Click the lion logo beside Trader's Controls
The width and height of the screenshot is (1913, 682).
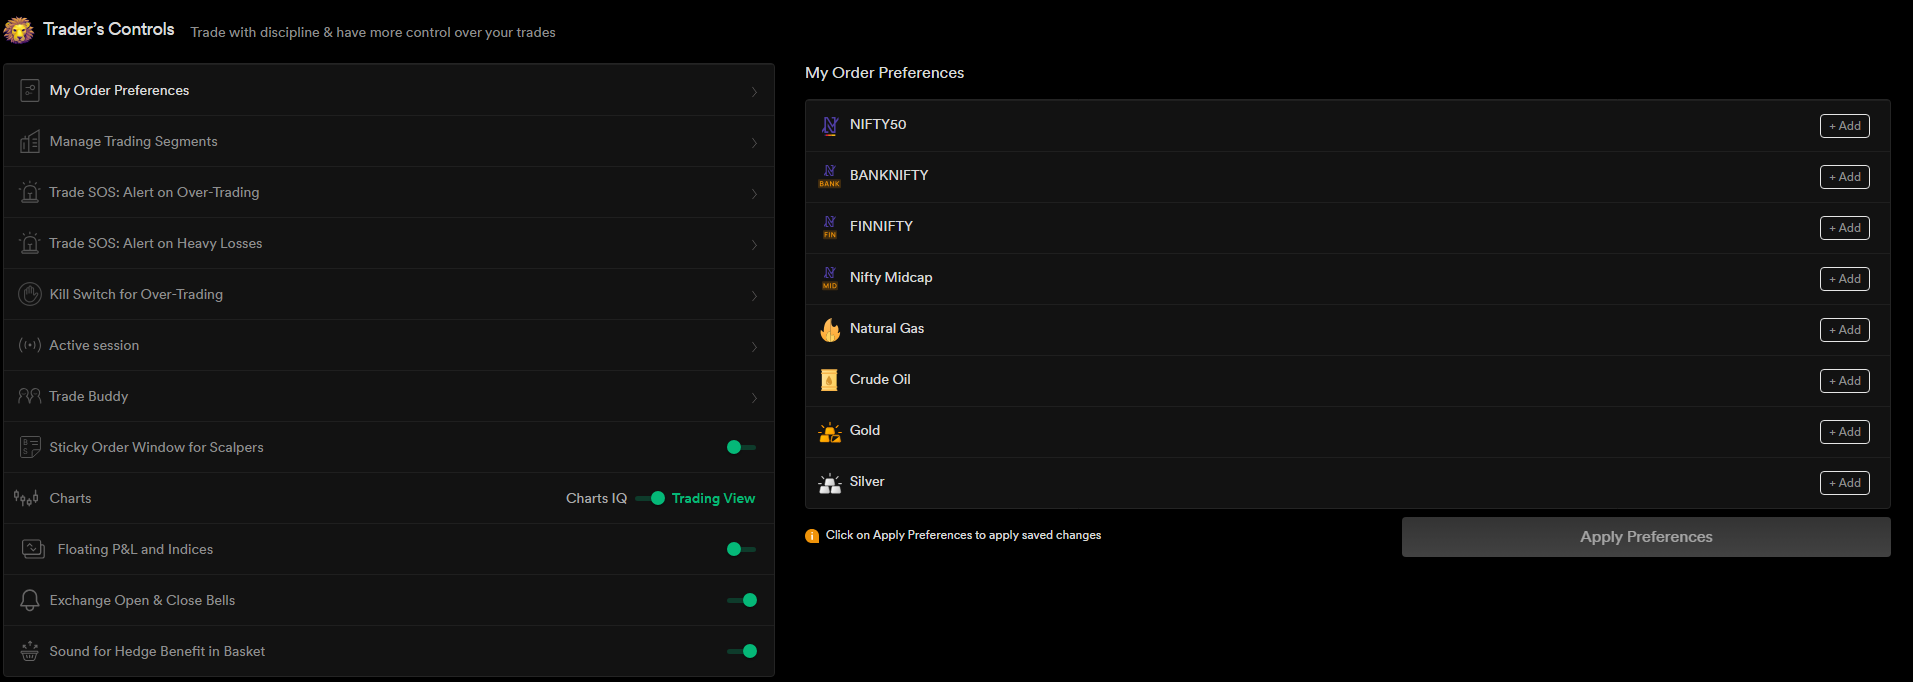click(18, 30)
